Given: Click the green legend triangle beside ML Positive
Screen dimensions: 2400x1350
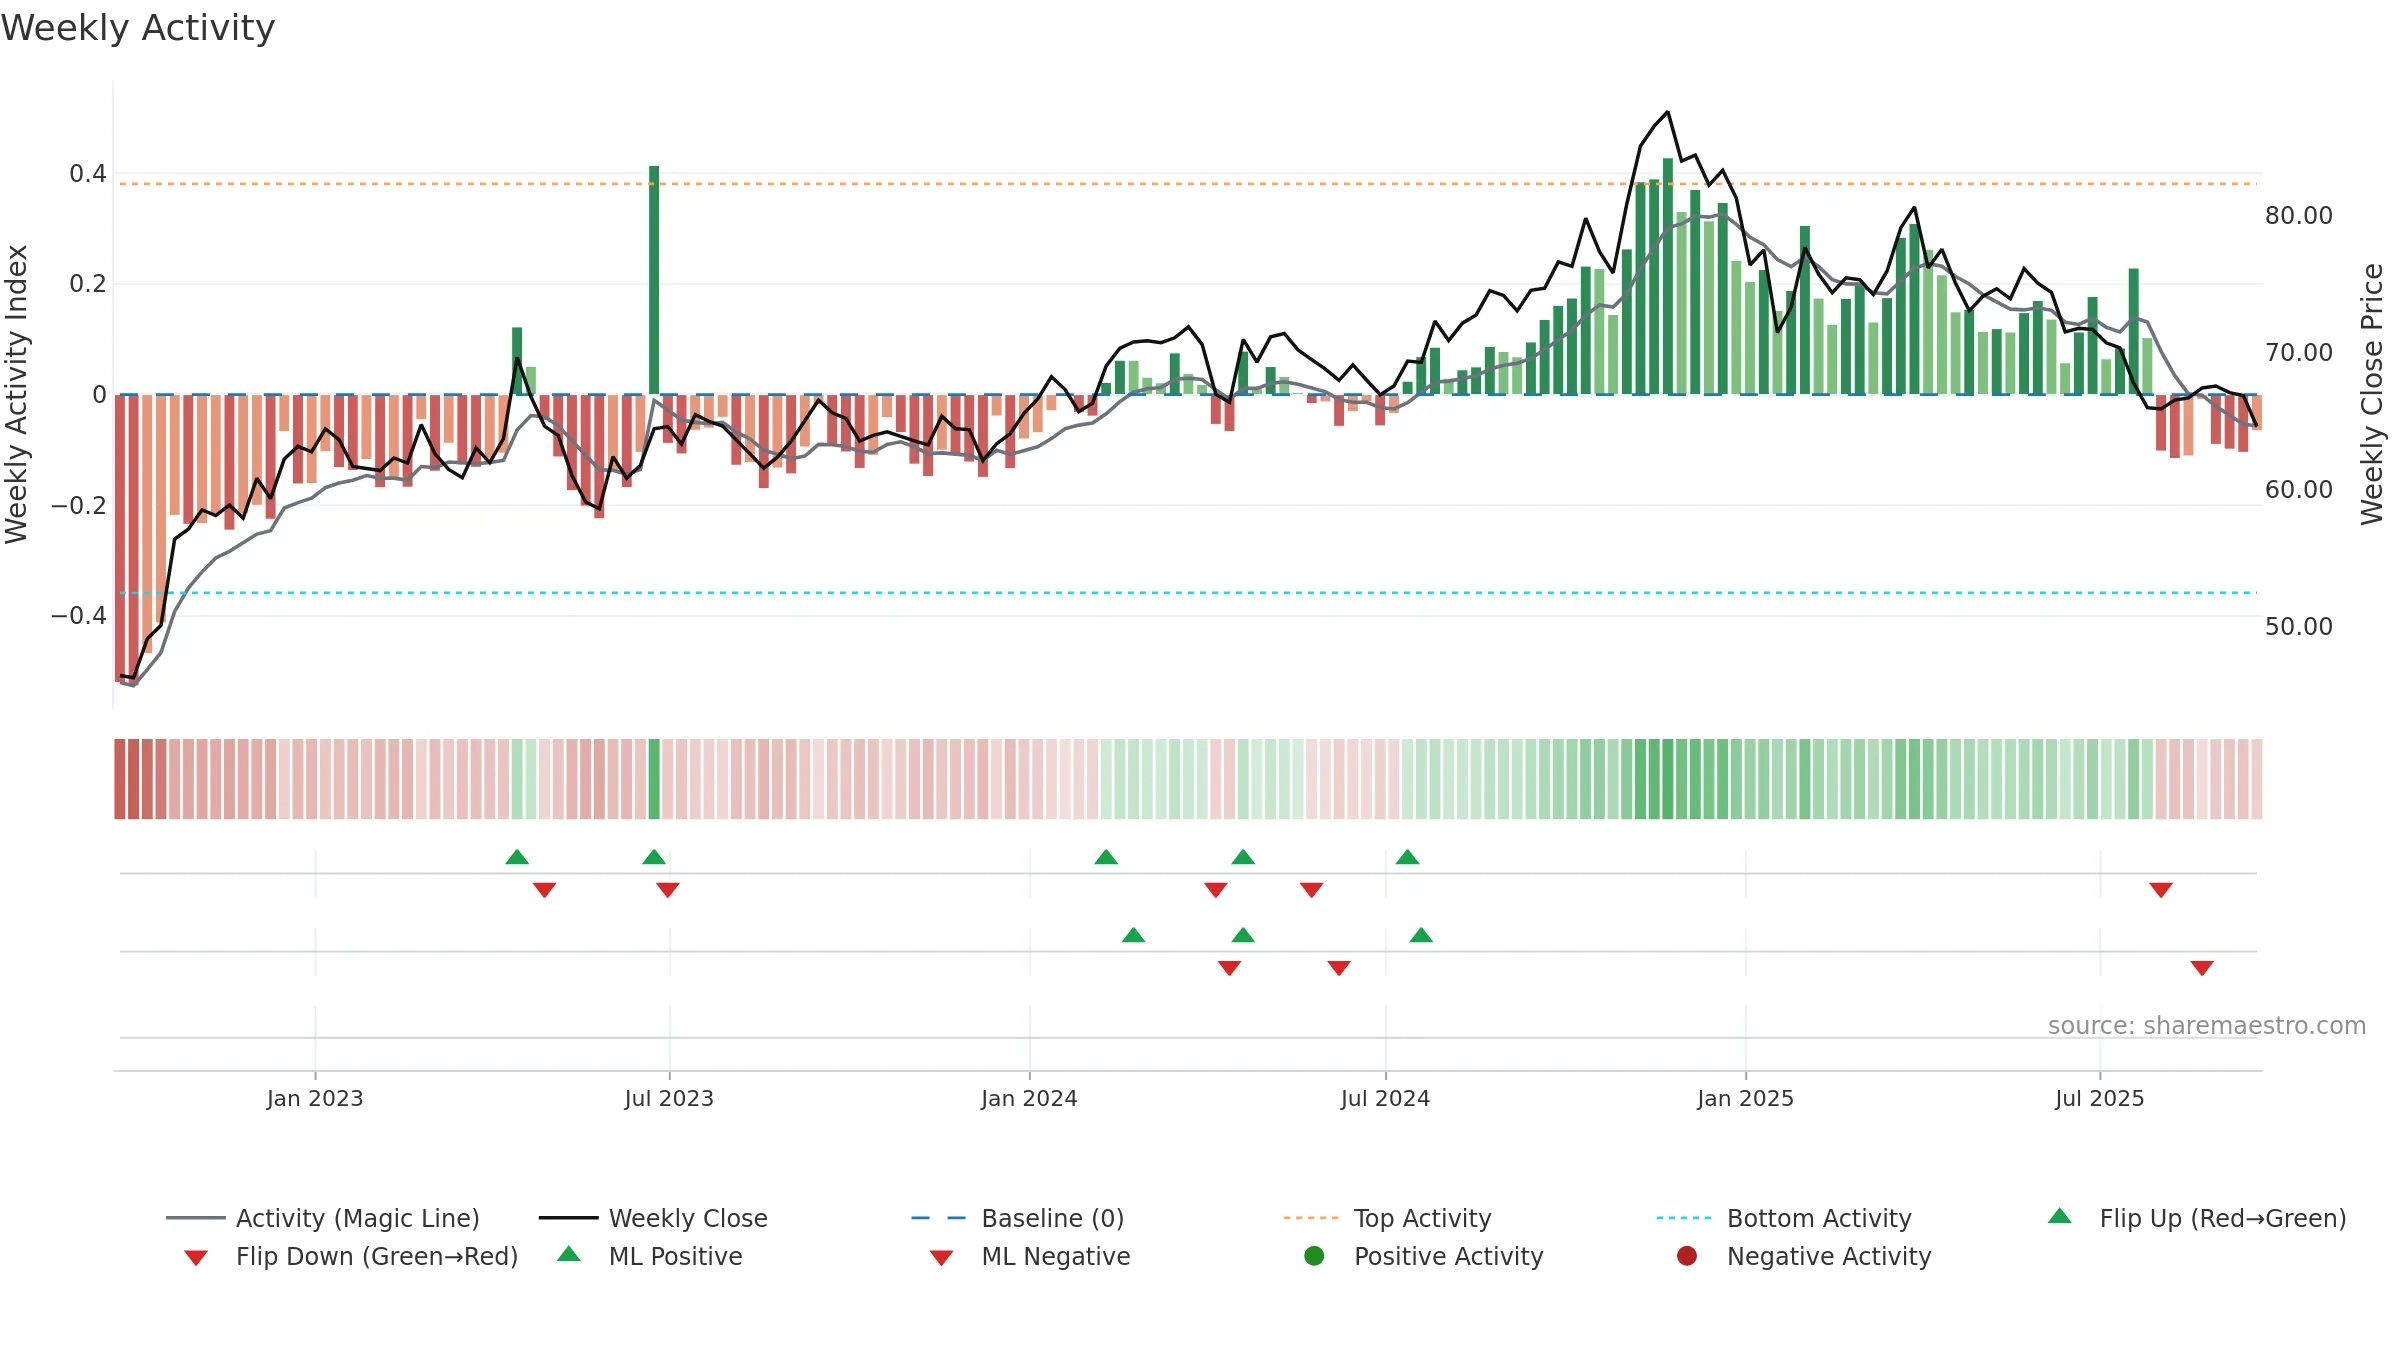Looking at the screenshot, I should (569, 1254).
